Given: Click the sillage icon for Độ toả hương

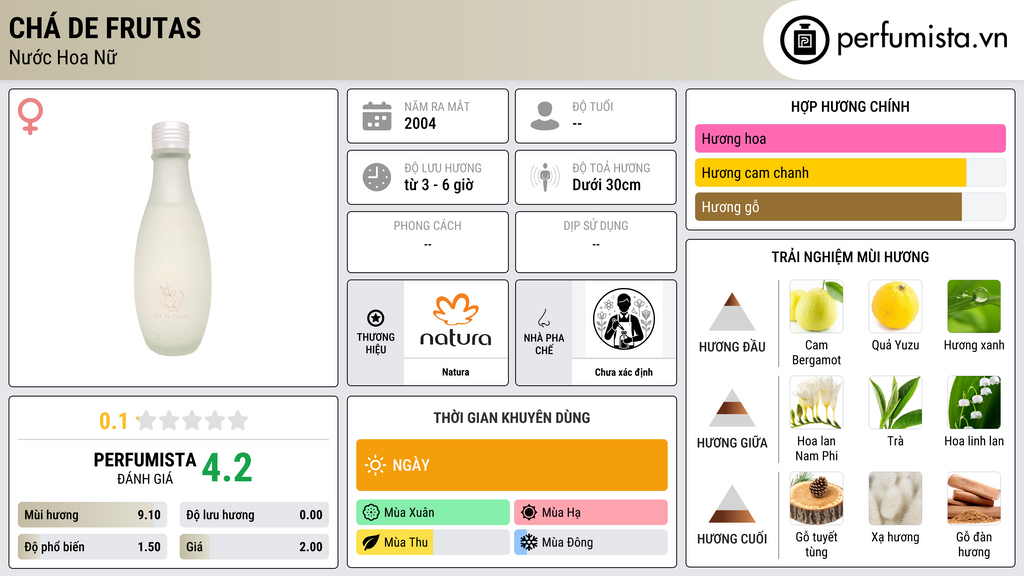Looking at the screenshot, I should click(x=545, y=177).
